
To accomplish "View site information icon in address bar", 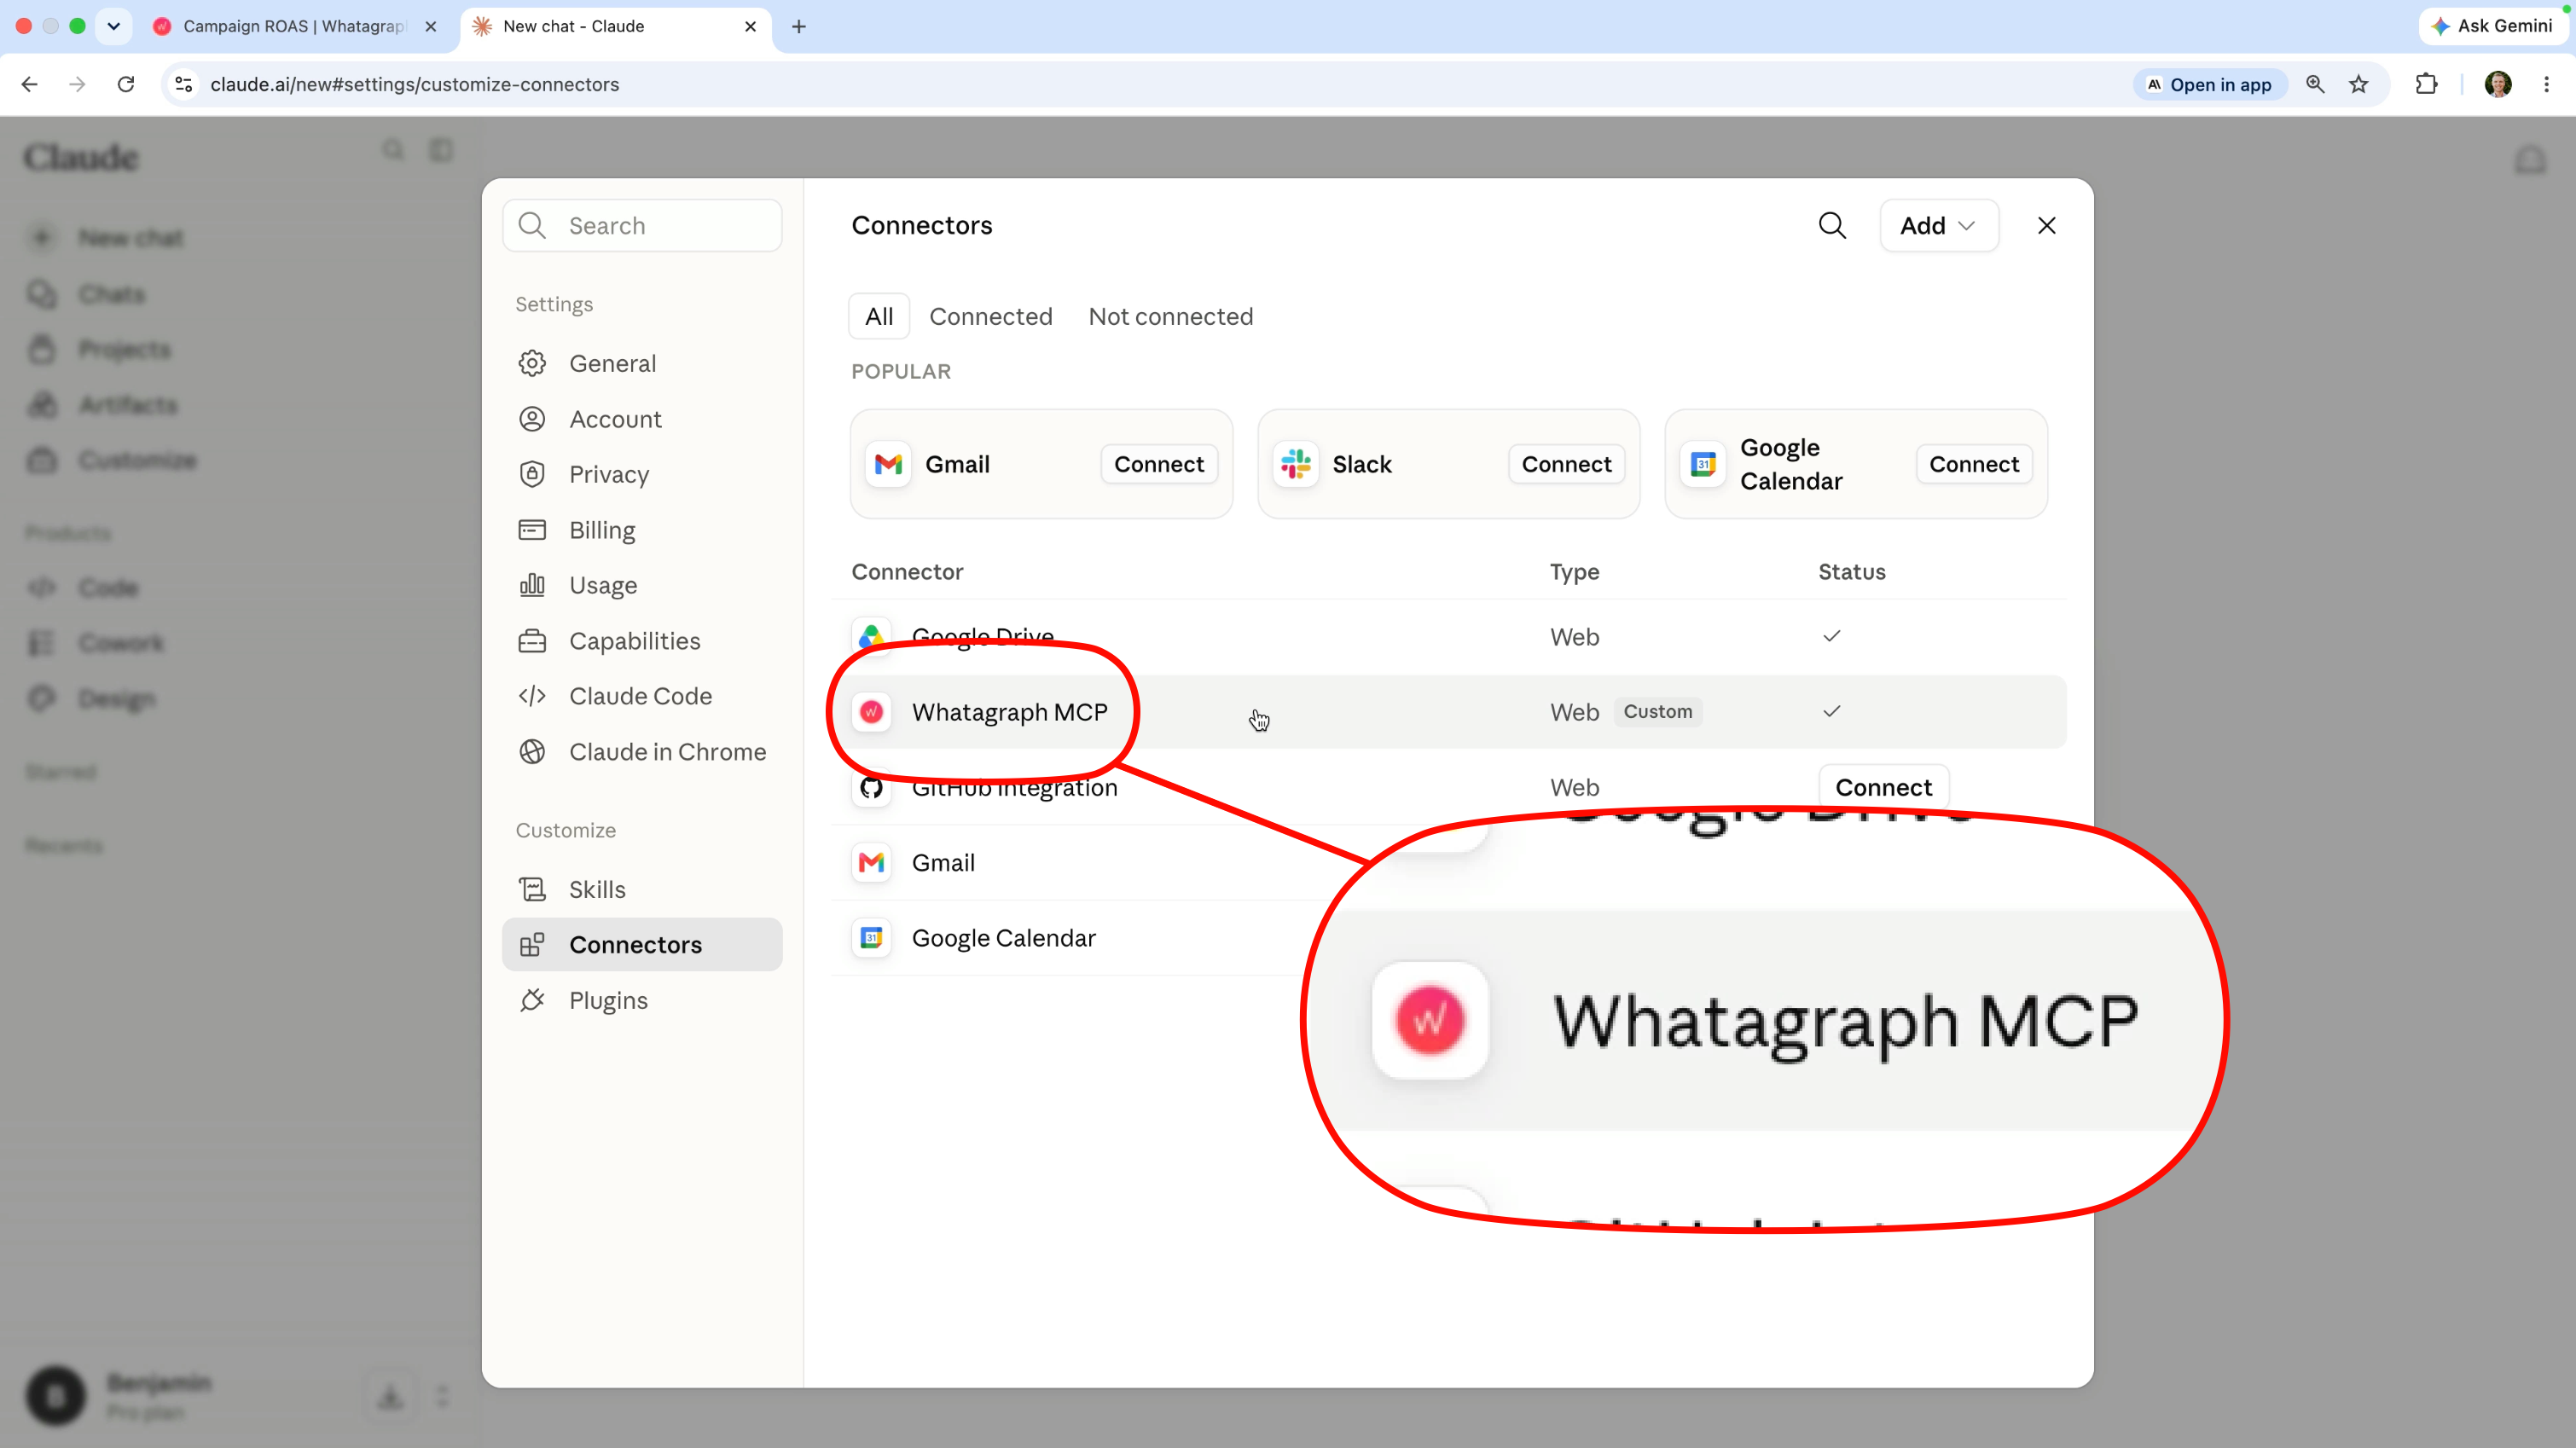I will tap(183, 85).
